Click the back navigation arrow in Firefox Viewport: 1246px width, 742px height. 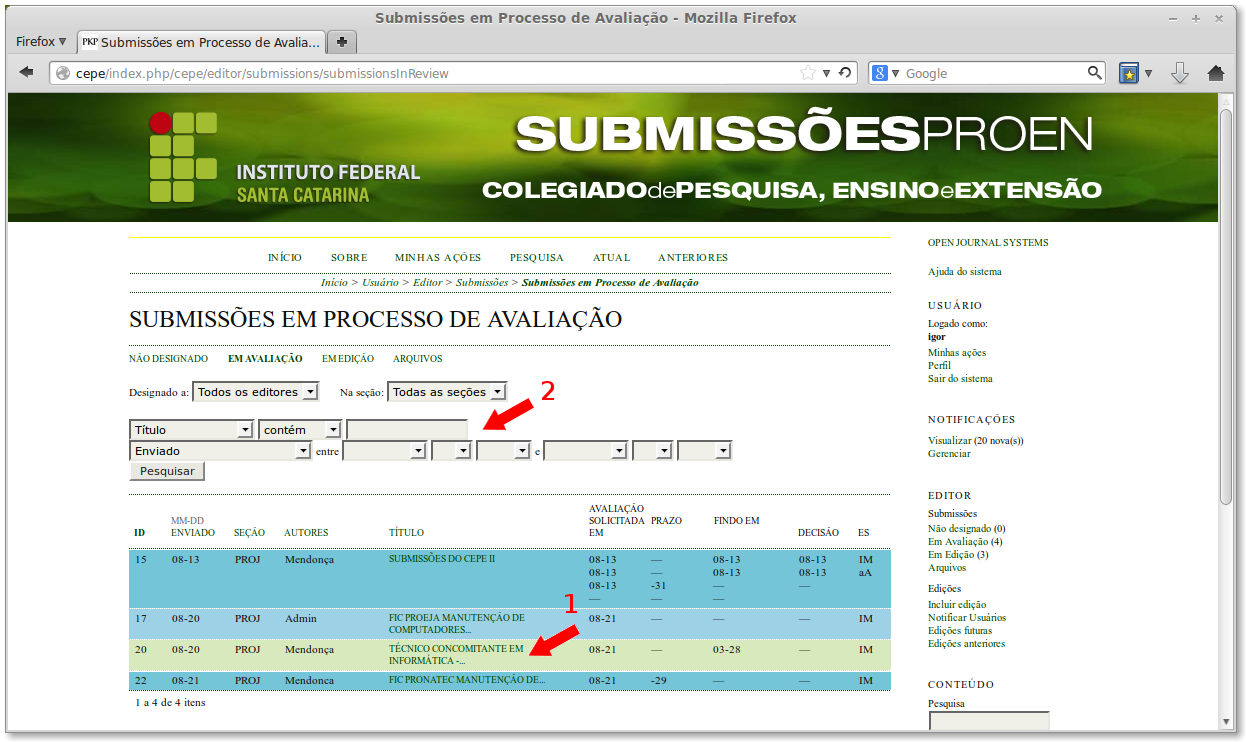point(26,72)
